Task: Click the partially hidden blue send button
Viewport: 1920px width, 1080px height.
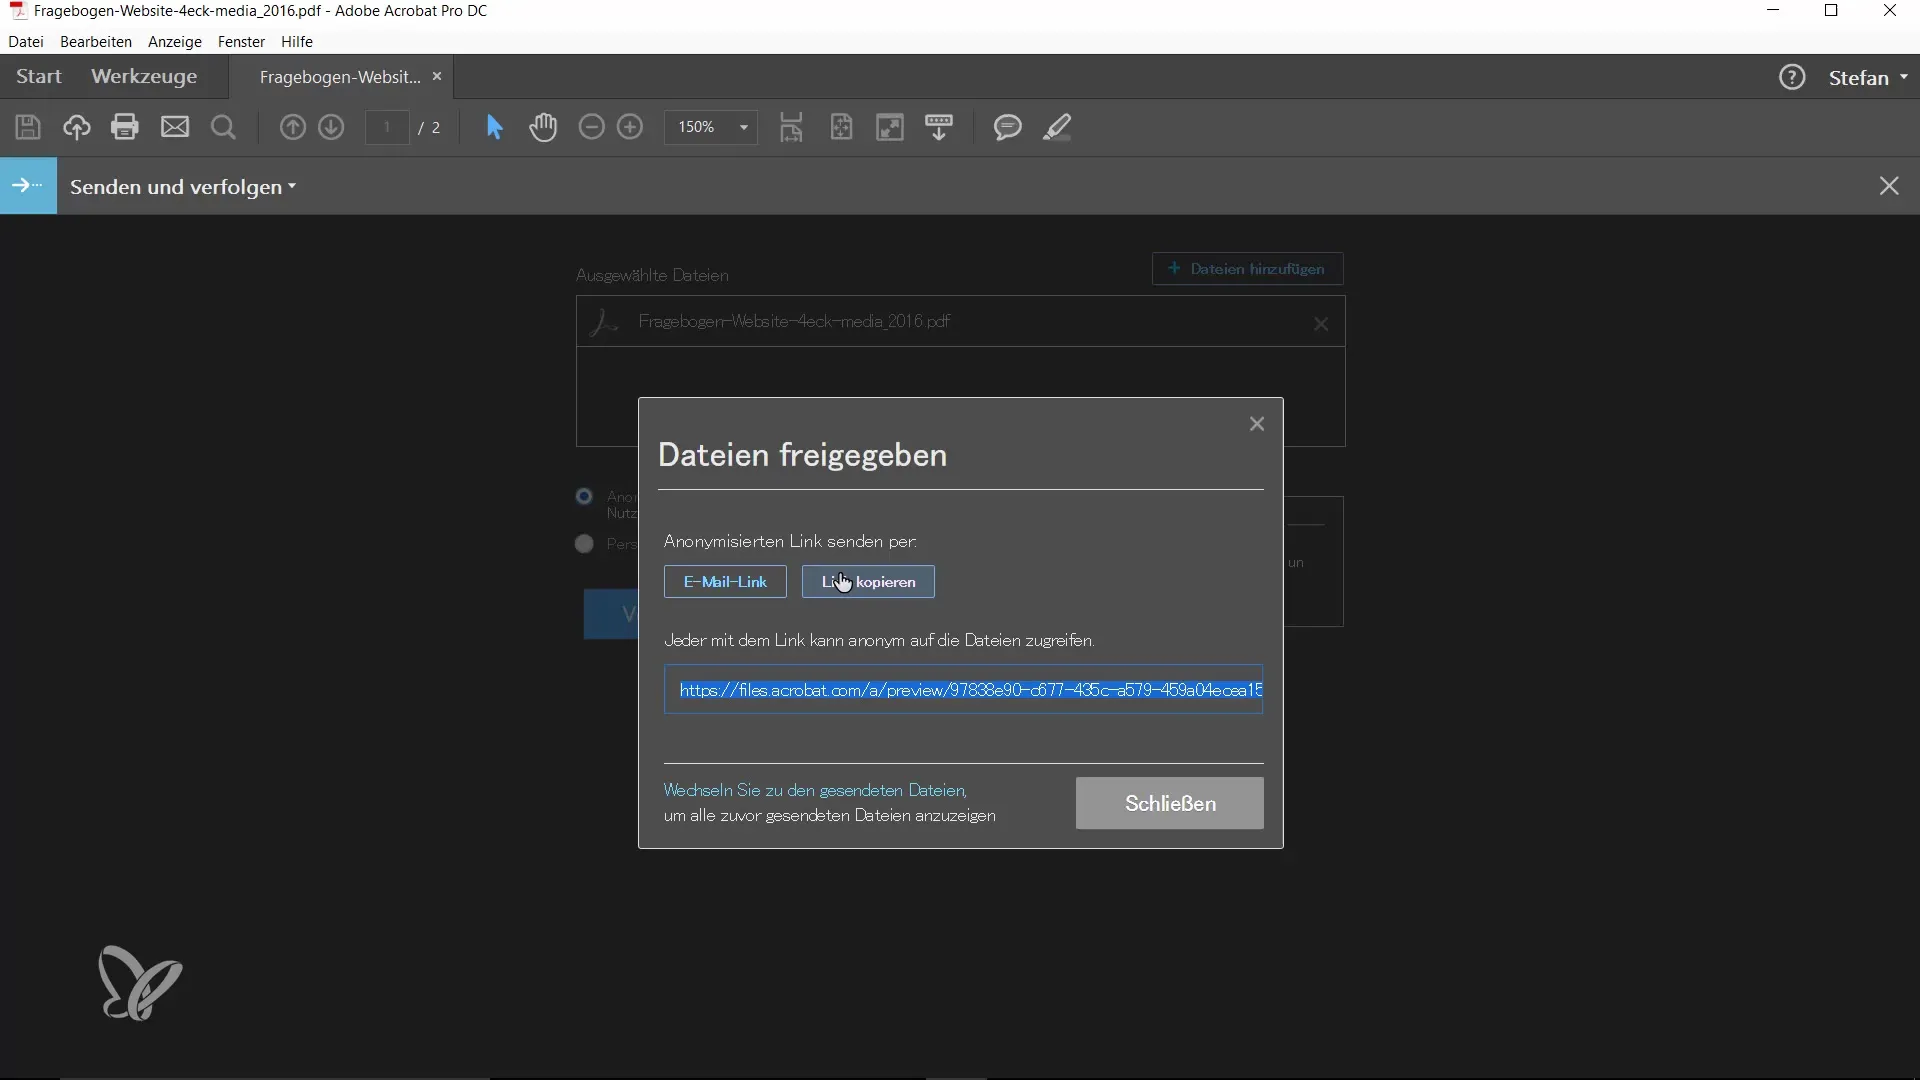Action: (x=611, y=614)
